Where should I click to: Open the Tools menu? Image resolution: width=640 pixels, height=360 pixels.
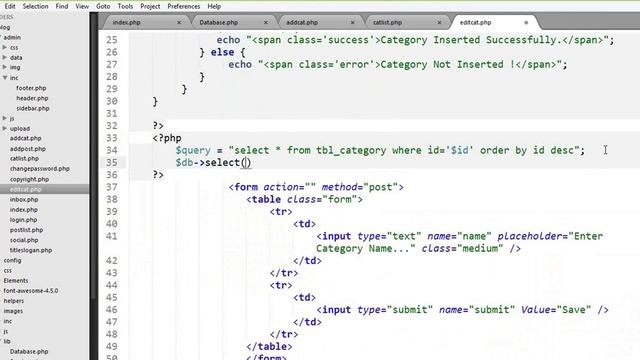point(125,7)
